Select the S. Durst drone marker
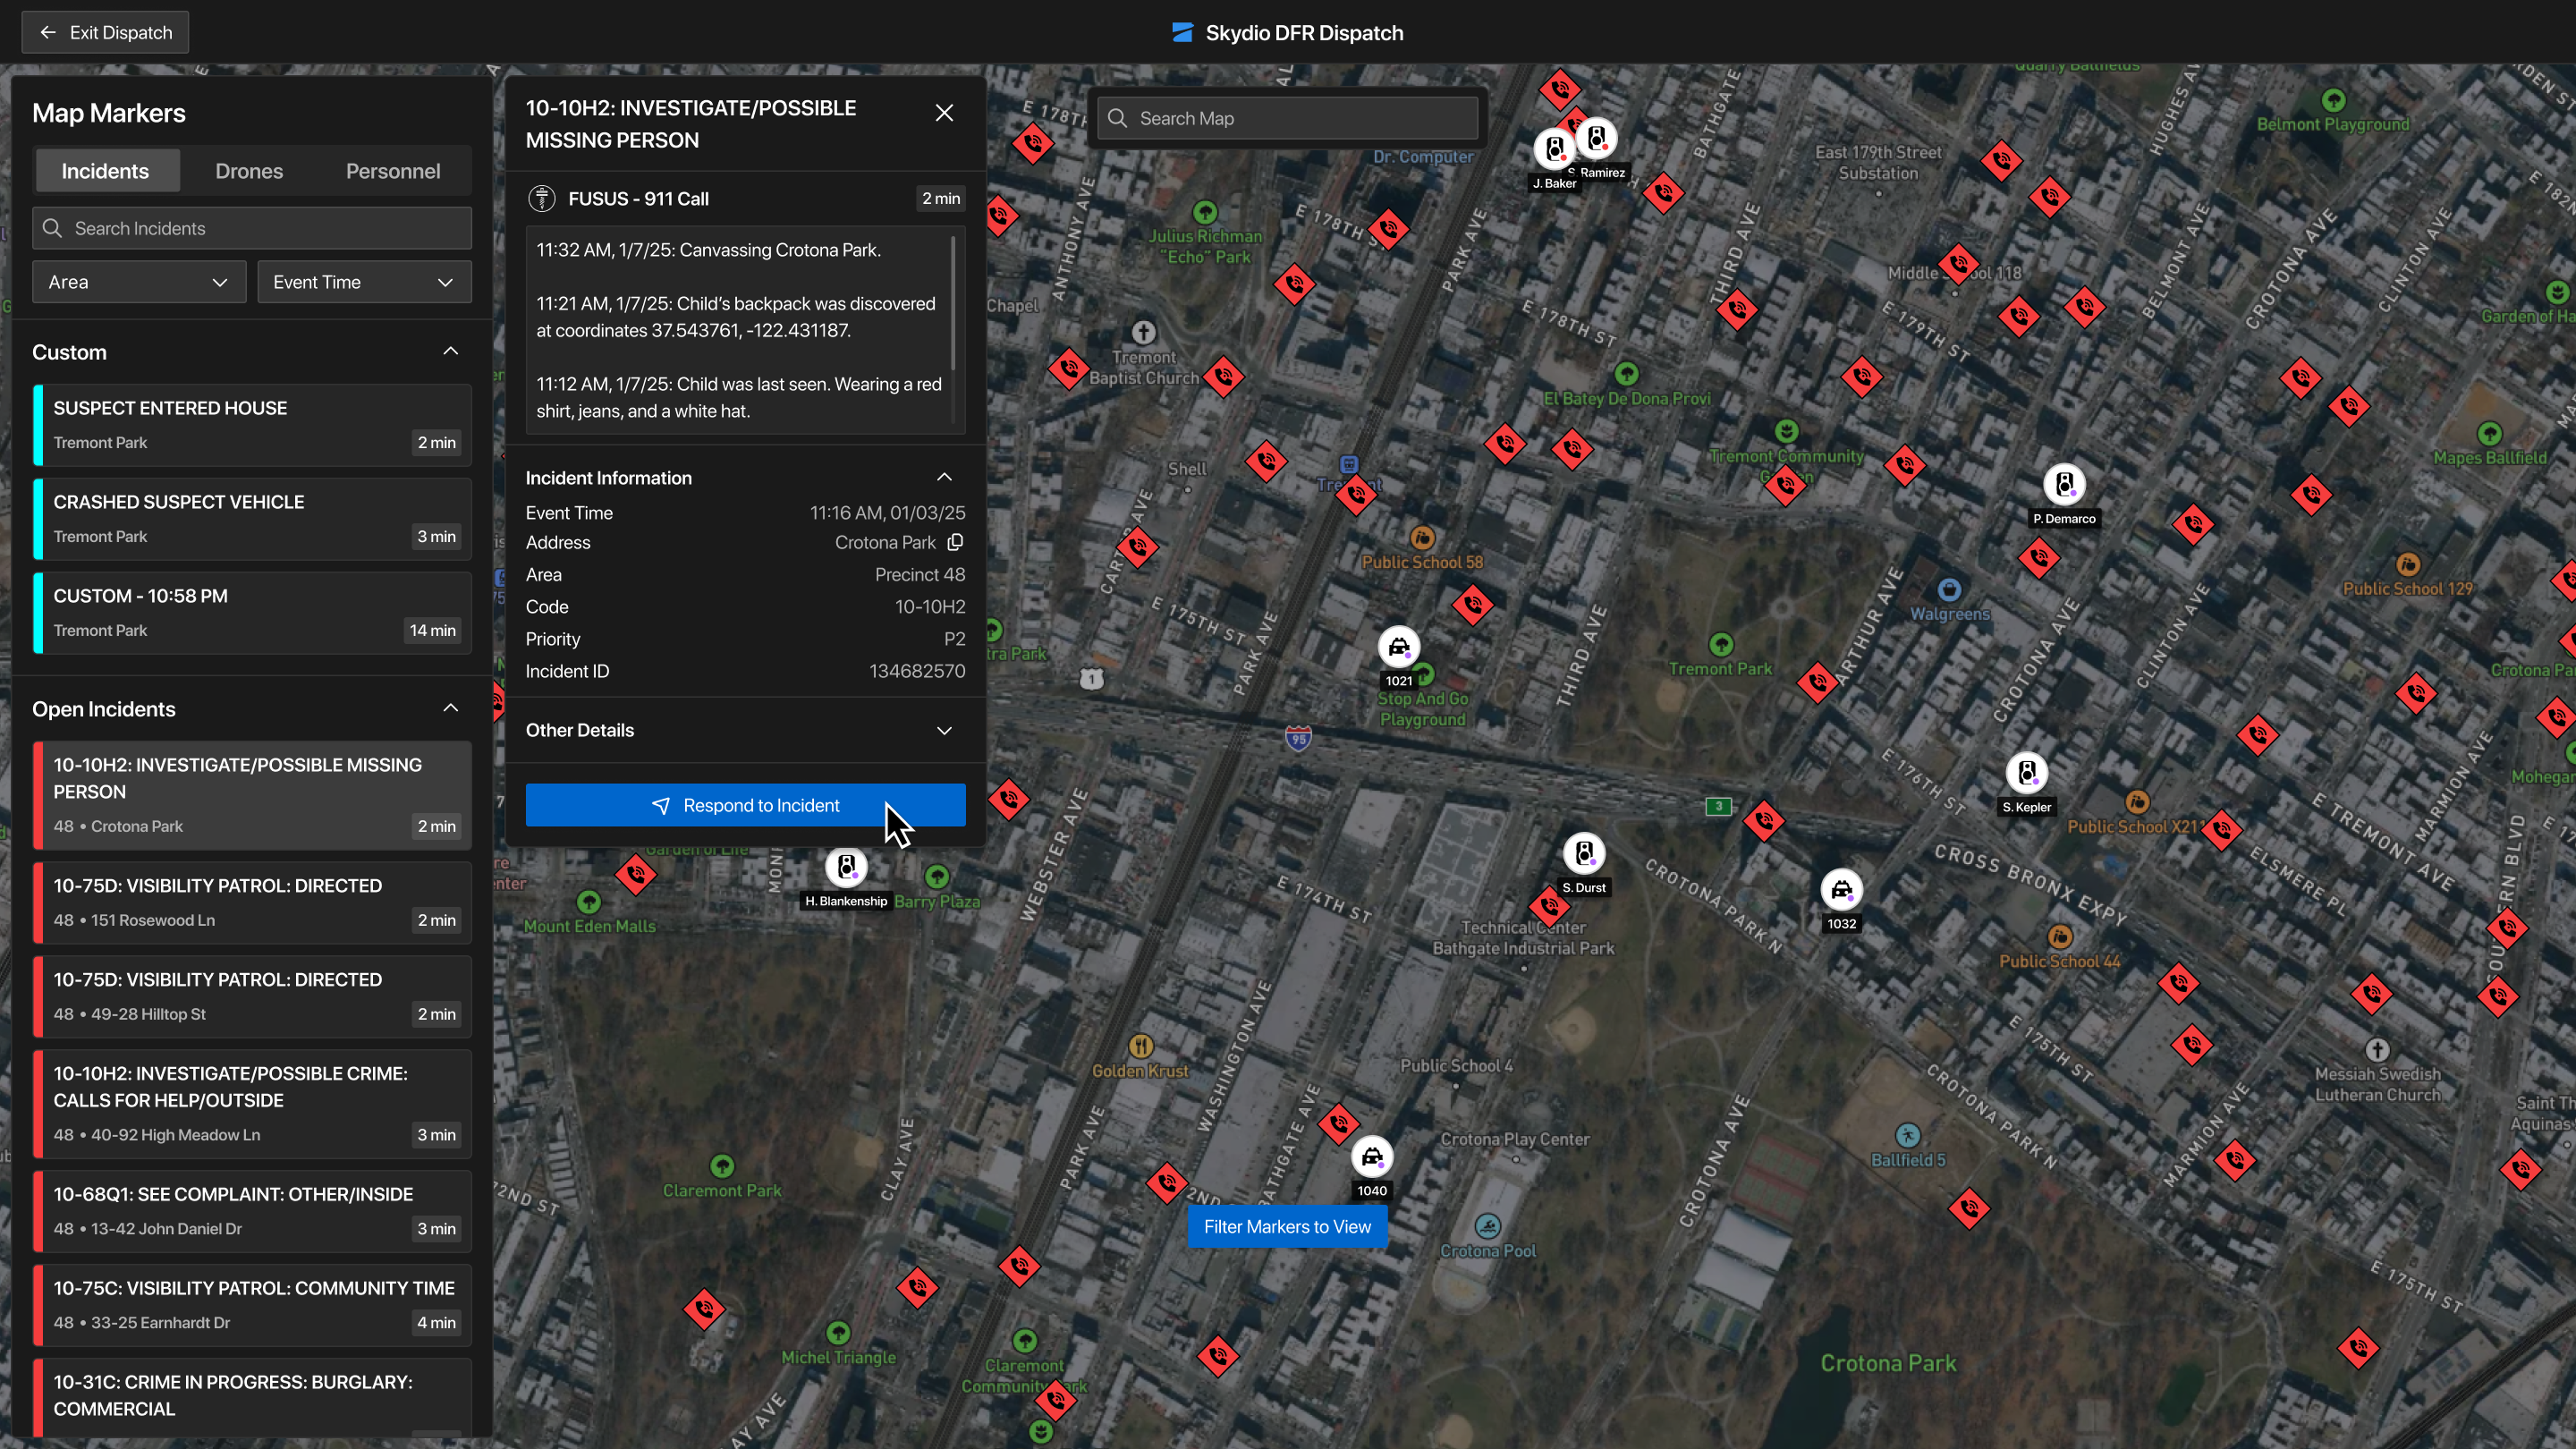 [x=1583, y=853]
